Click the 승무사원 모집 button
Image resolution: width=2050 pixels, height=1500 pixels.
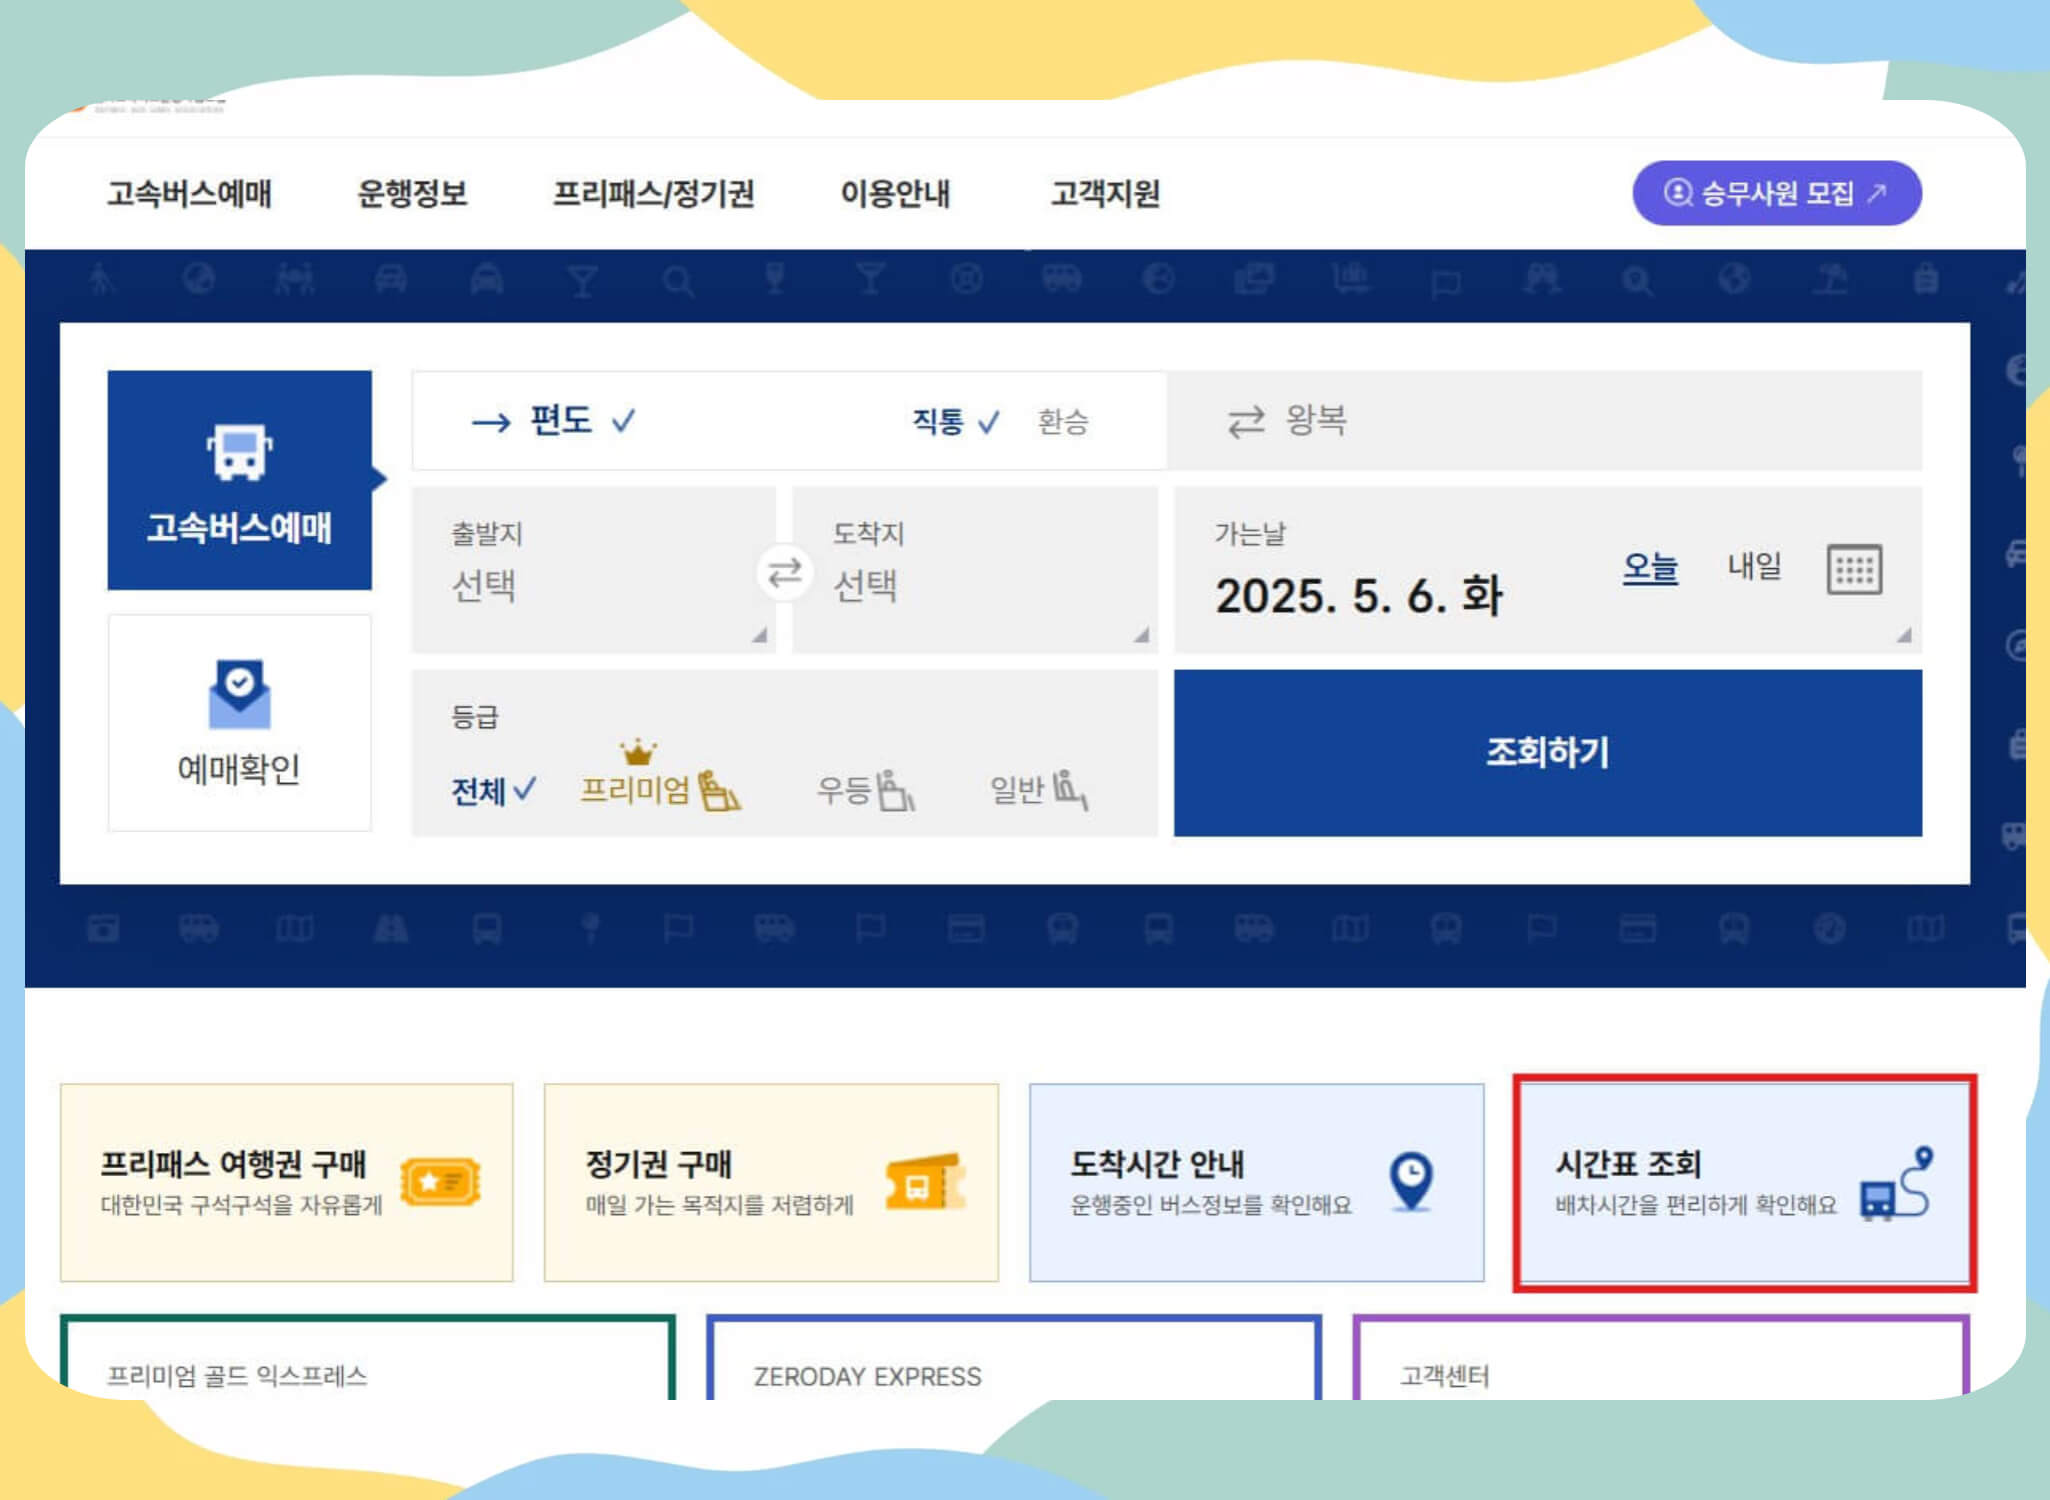[x=1777, y=193]
